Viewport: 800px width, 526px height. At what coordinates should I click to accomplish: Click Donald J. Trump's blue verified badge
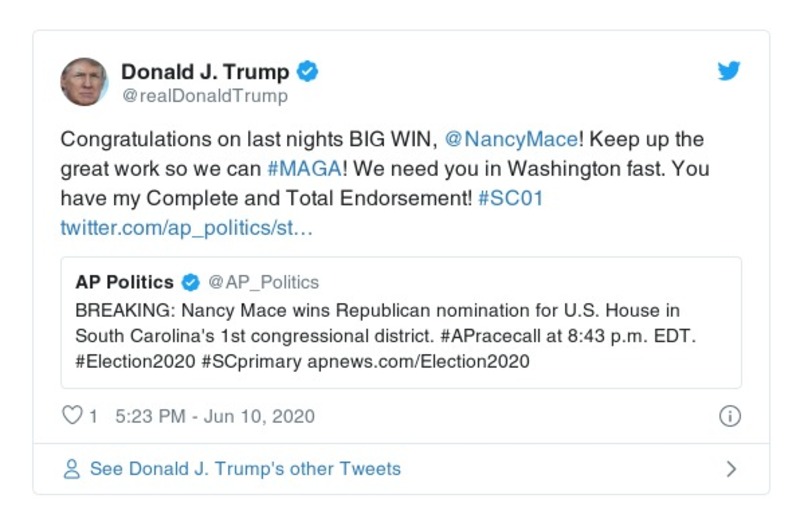click(x=309, y=72)
